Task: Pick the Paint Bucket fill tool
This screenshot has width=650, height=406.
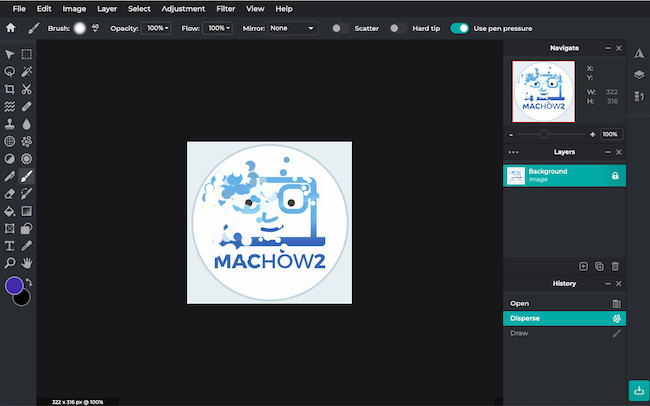Action: (x=10, y=211)
